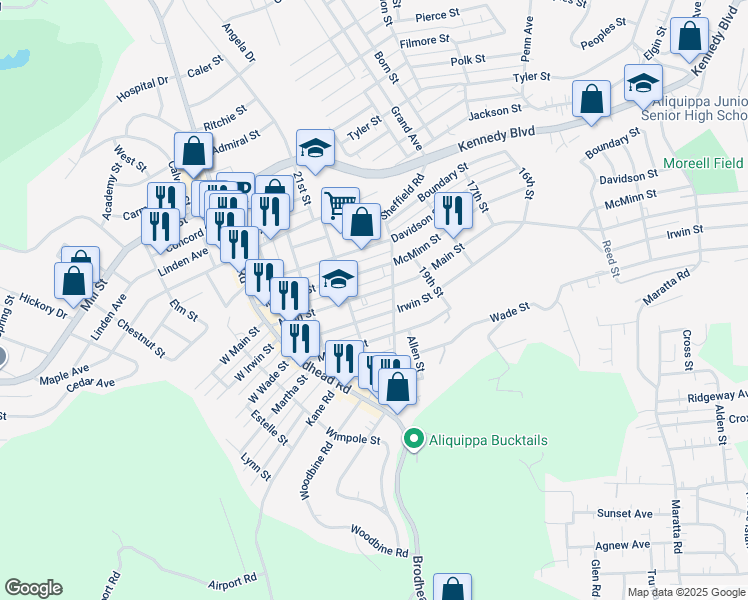Select the Moreell Field park label
The height and width of the screenshot is (600, 748).
pyautogui.click(x=703, y=163)
